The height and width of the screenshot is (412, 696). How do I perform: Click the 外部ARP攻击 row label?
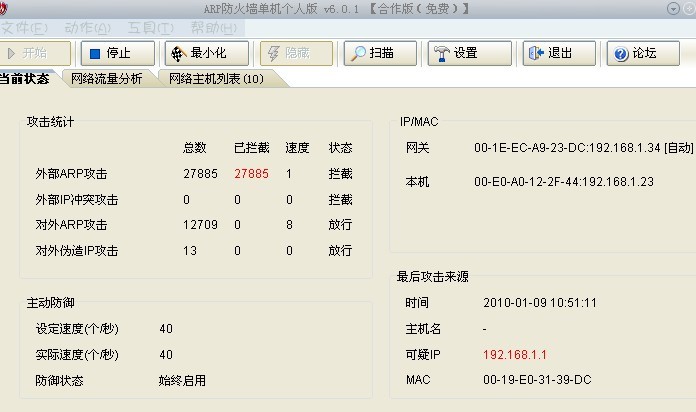(71, 174)
